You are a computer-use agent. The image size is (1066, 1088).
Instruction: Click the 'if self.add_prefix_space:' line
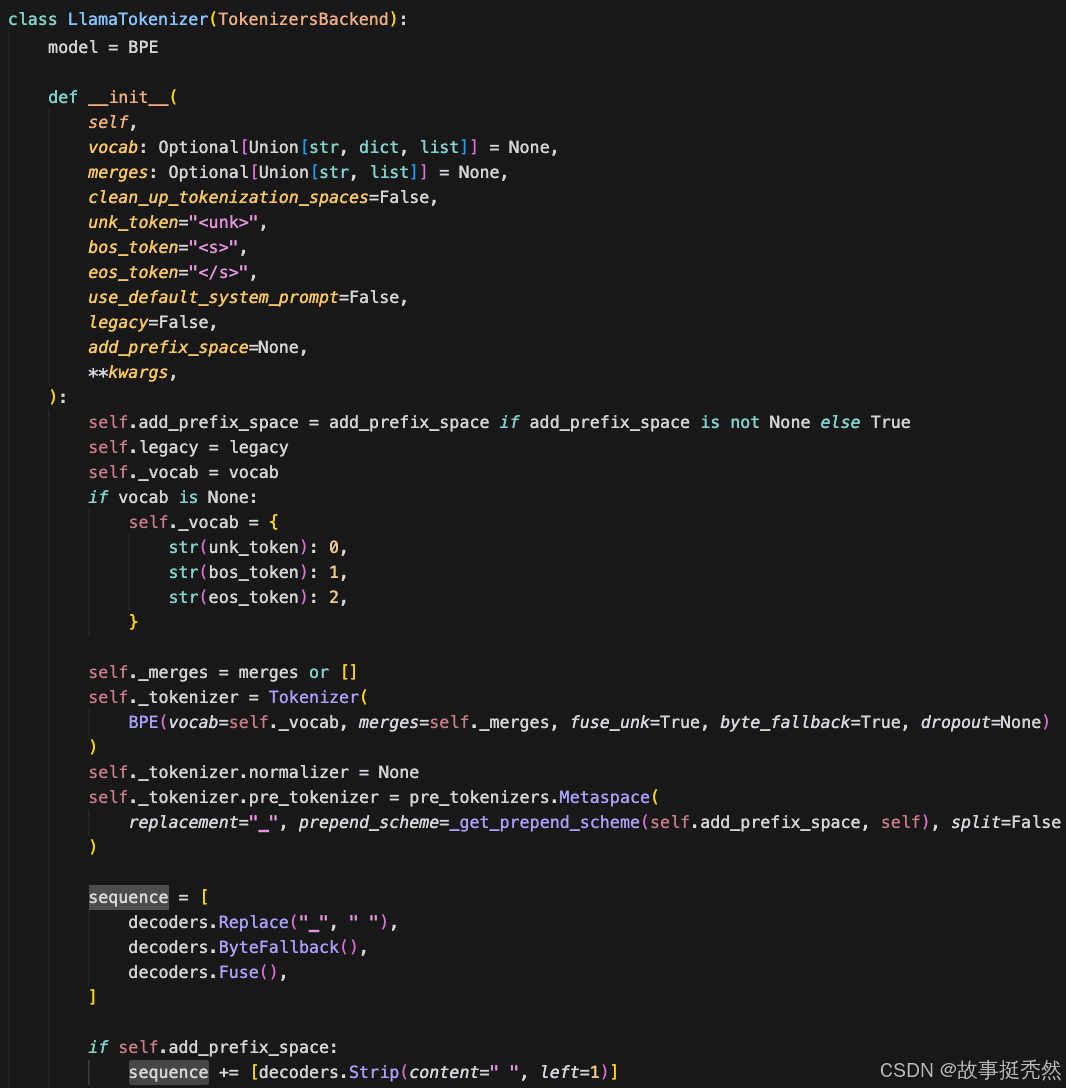213,1046
